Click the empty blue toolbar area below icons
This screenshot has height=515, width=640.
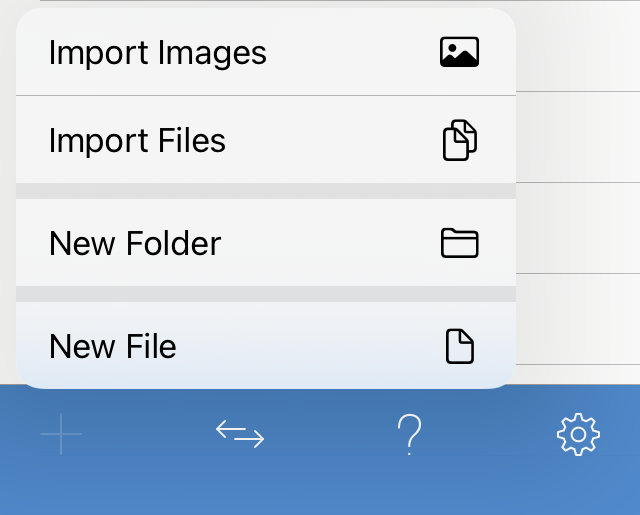320,488
